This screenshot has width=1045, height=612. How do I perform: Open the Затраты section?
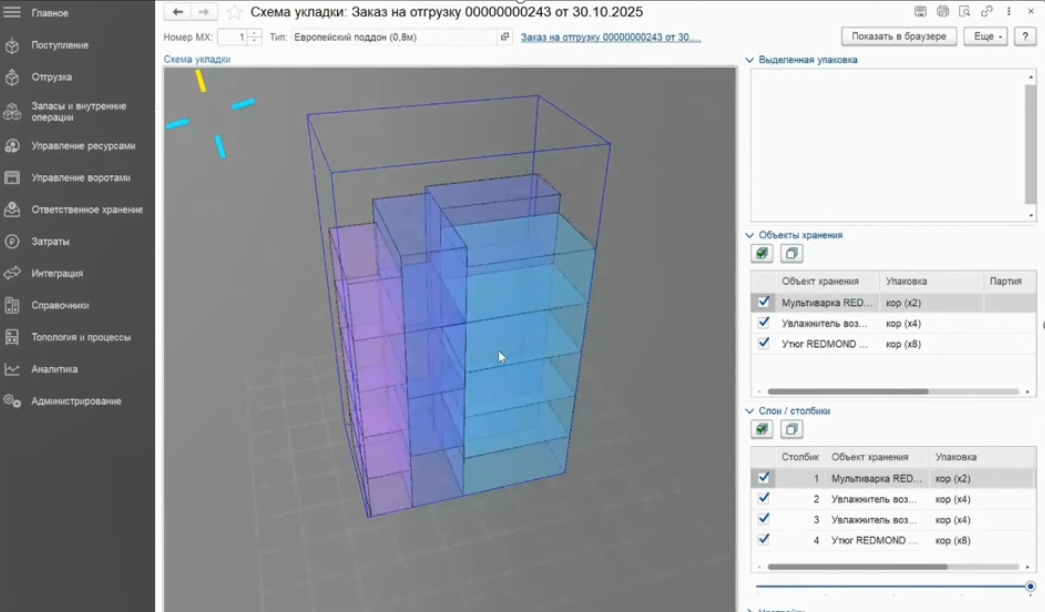pyautogui.click(x=50, y=242)
